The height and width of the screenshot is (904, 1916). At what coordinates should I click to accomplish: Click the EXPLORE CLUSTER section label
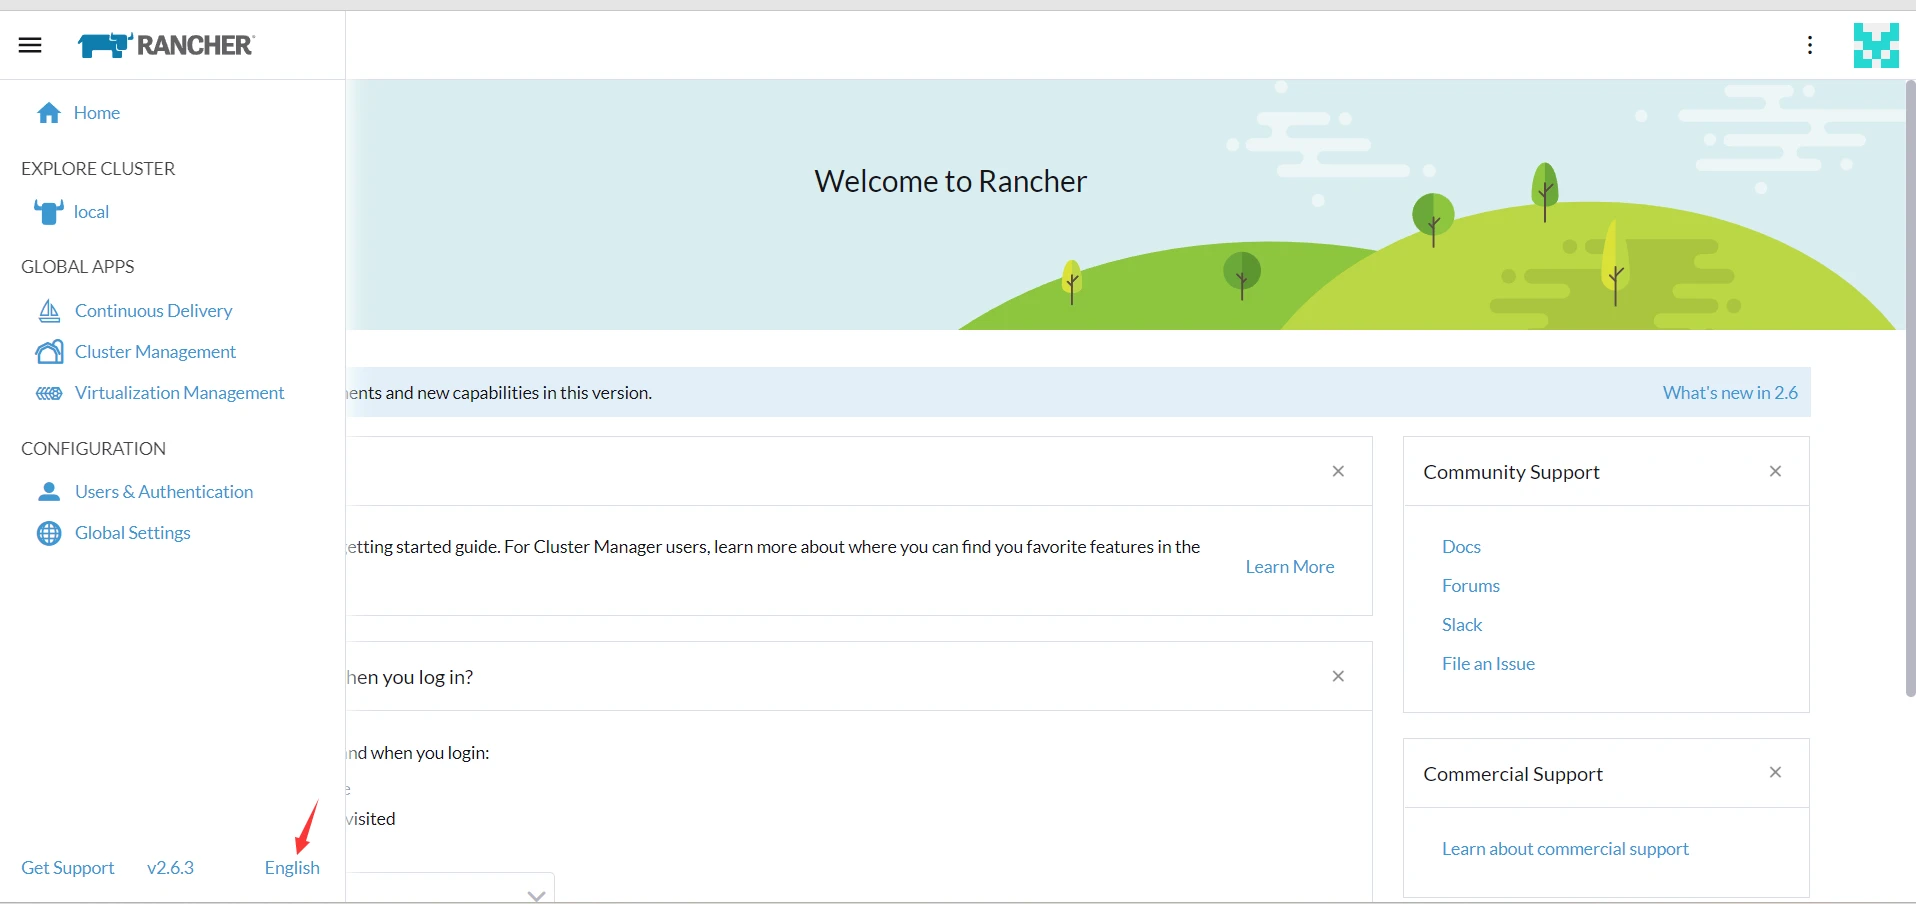(98, 169)
